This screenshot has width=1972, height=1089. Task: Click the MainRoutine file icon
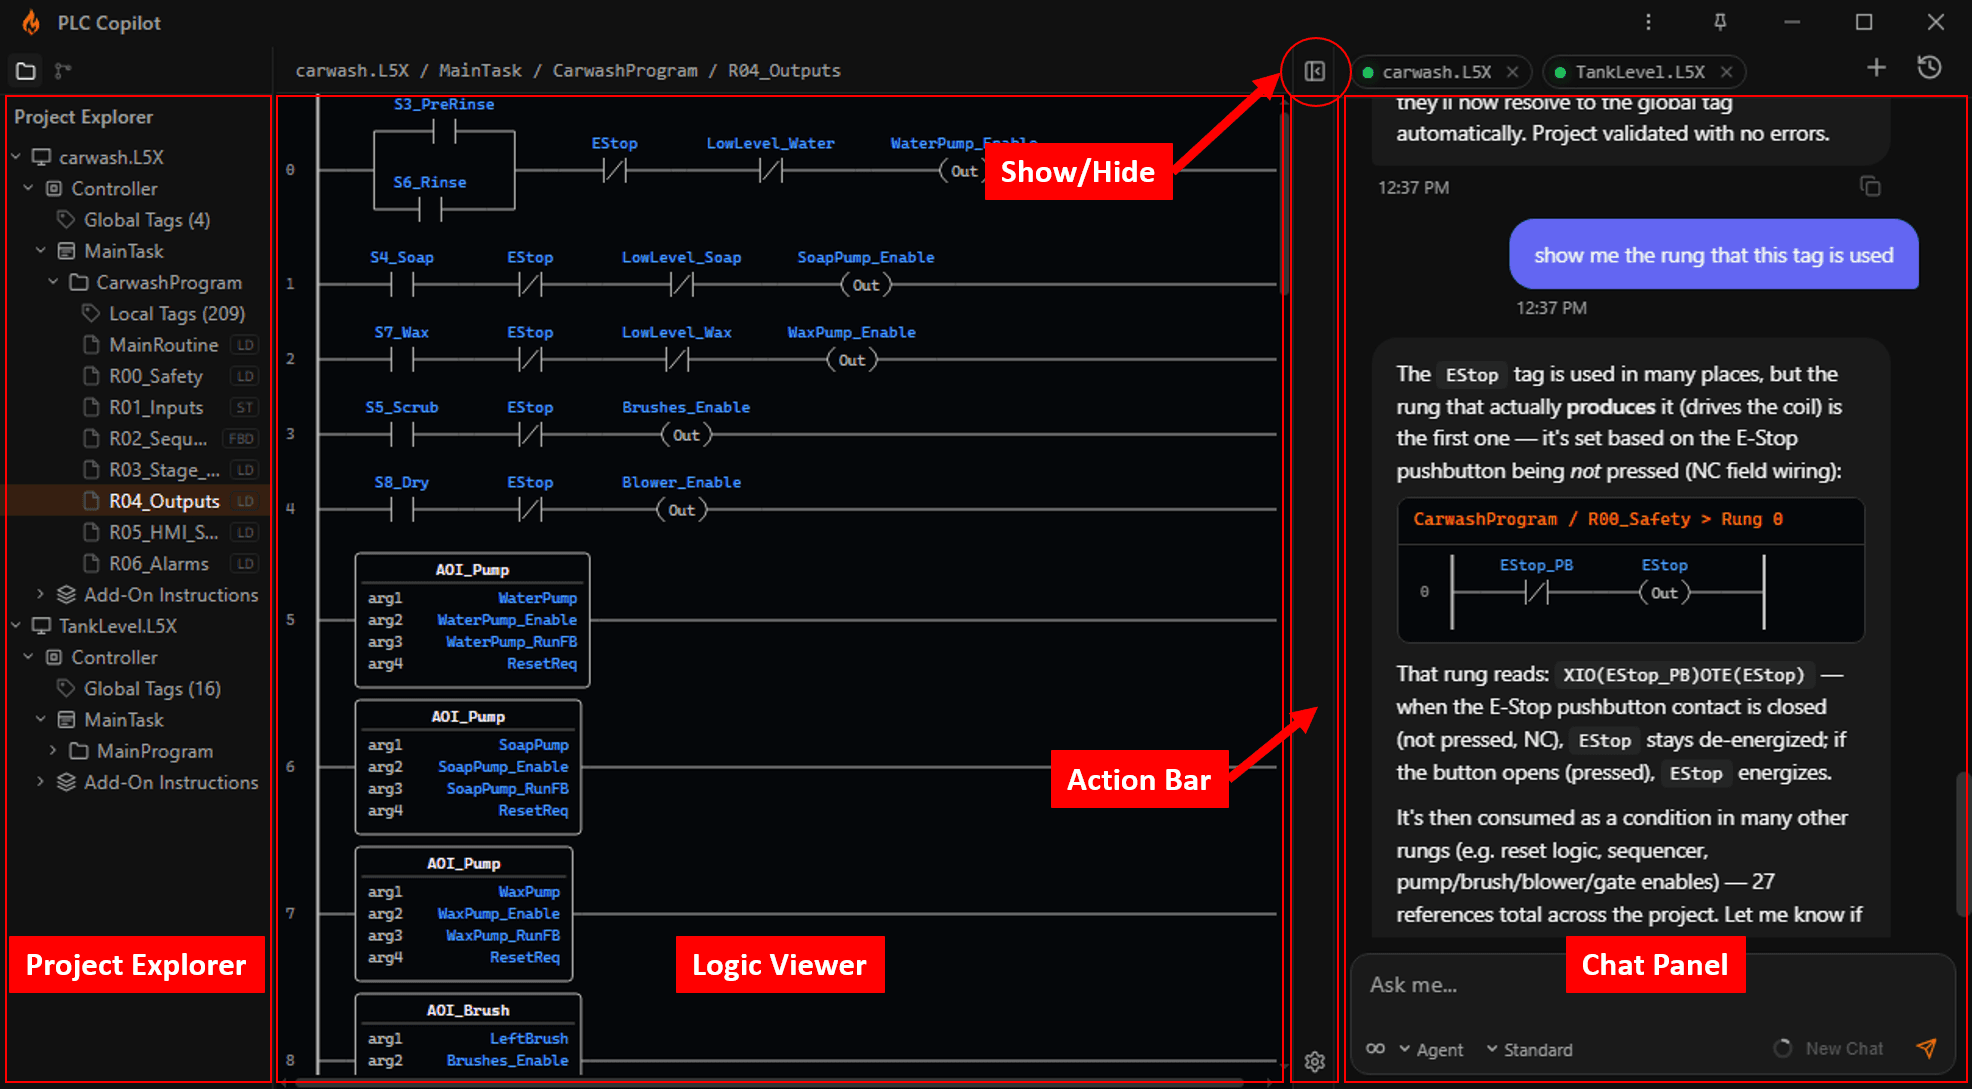point(91,345)
